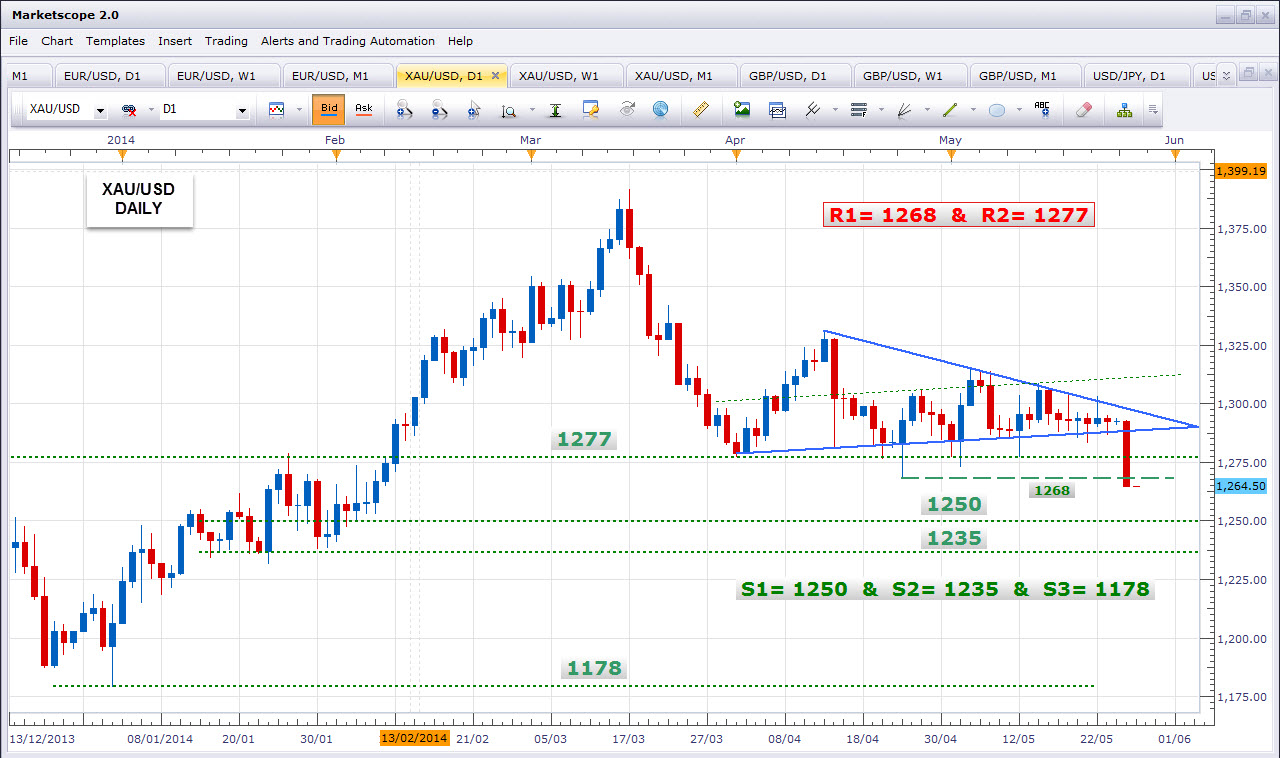Select the Andrews pitchfork tool

click(x=811, y=110)
